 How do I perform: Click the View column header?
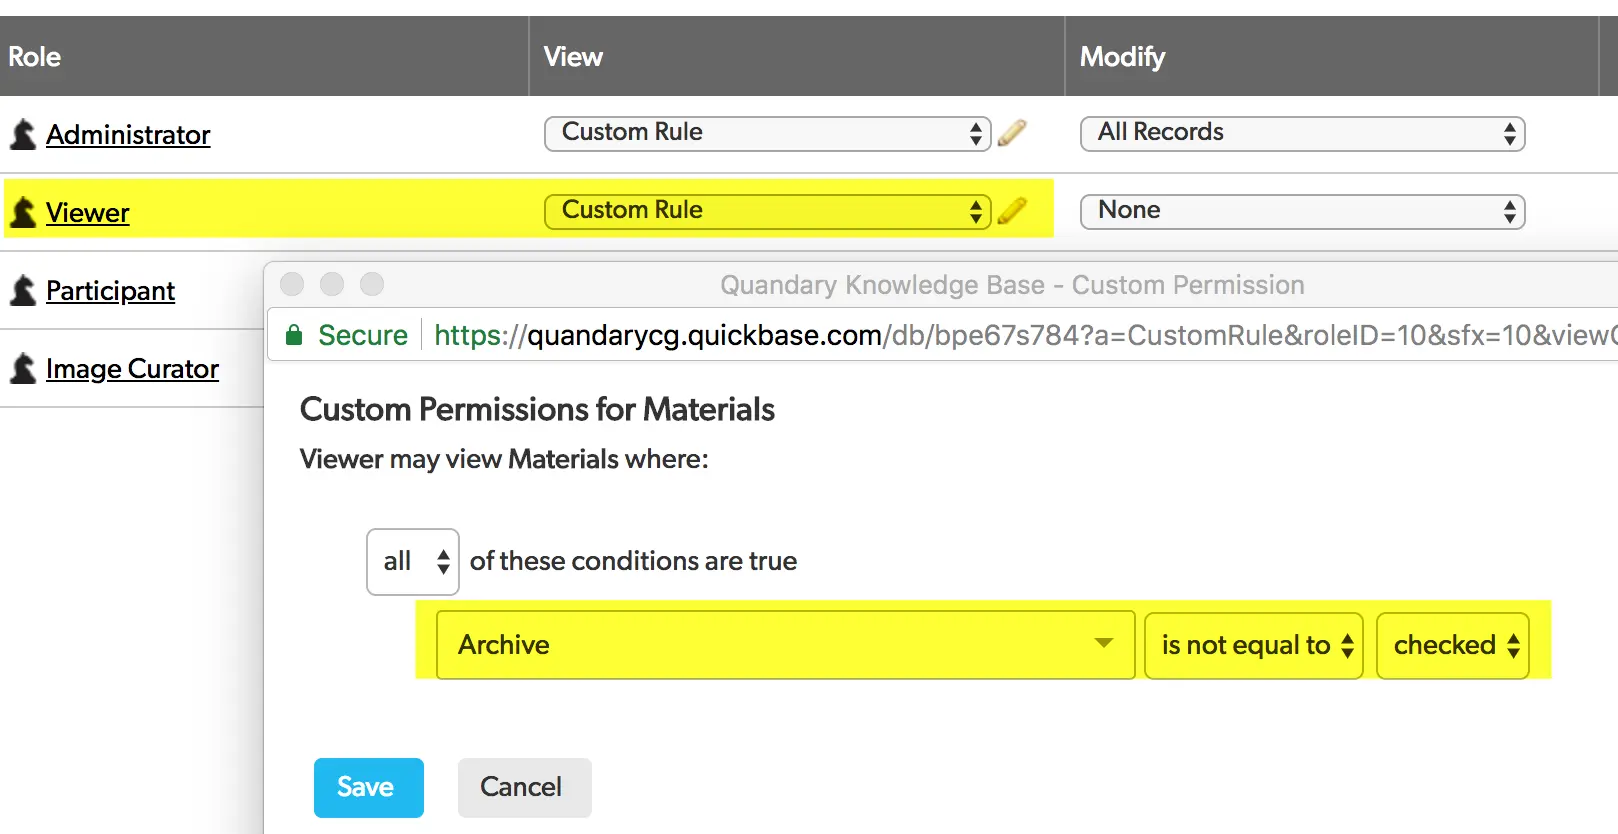(x=797, y=56)
